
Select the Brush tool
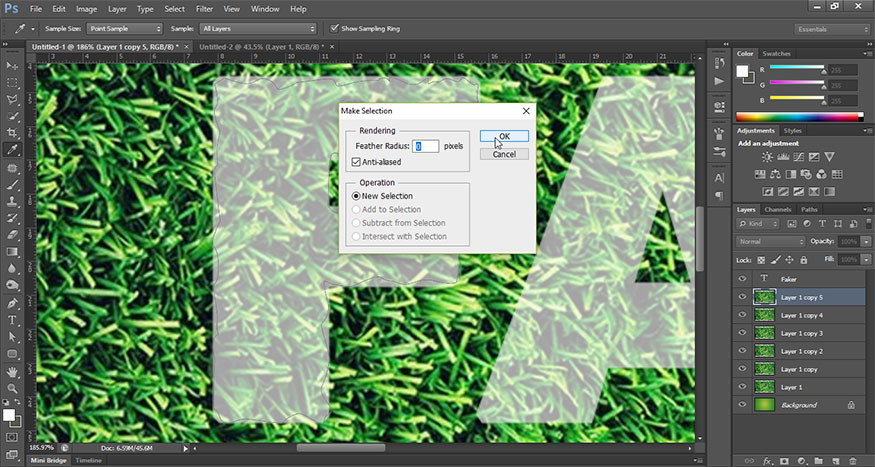point(12,184)
